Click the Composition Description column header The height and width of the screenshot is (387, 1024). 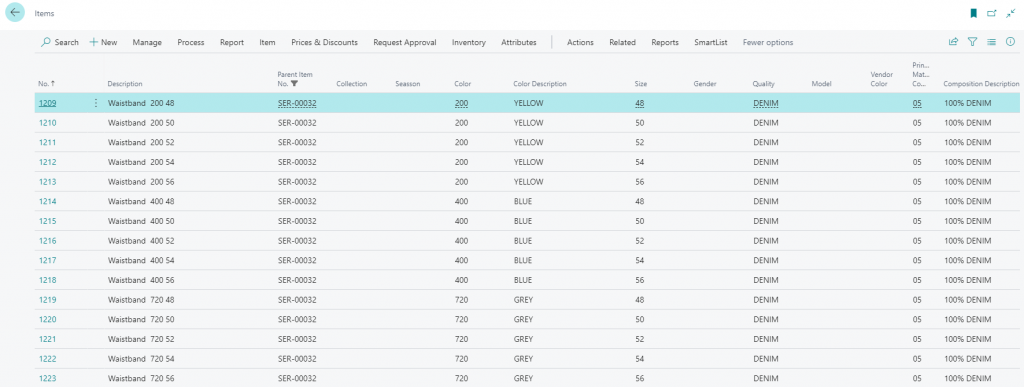point(981,84)
